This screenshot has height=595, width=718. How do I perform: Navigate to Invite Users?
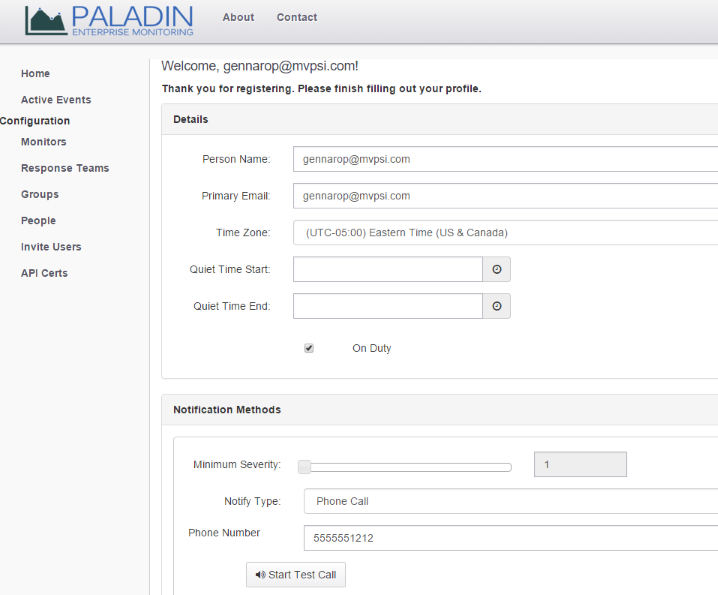click(x=51, y=247)
